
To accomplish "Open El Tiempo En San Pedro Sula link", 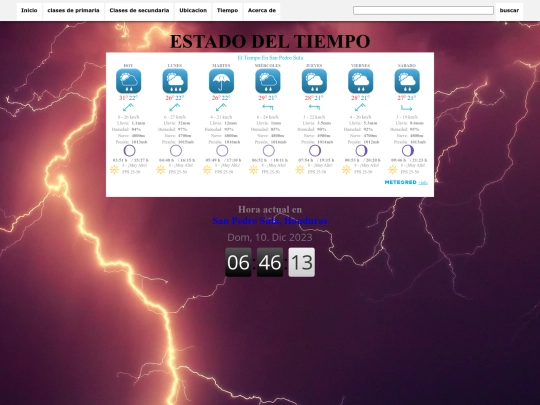I will point(270,58).
